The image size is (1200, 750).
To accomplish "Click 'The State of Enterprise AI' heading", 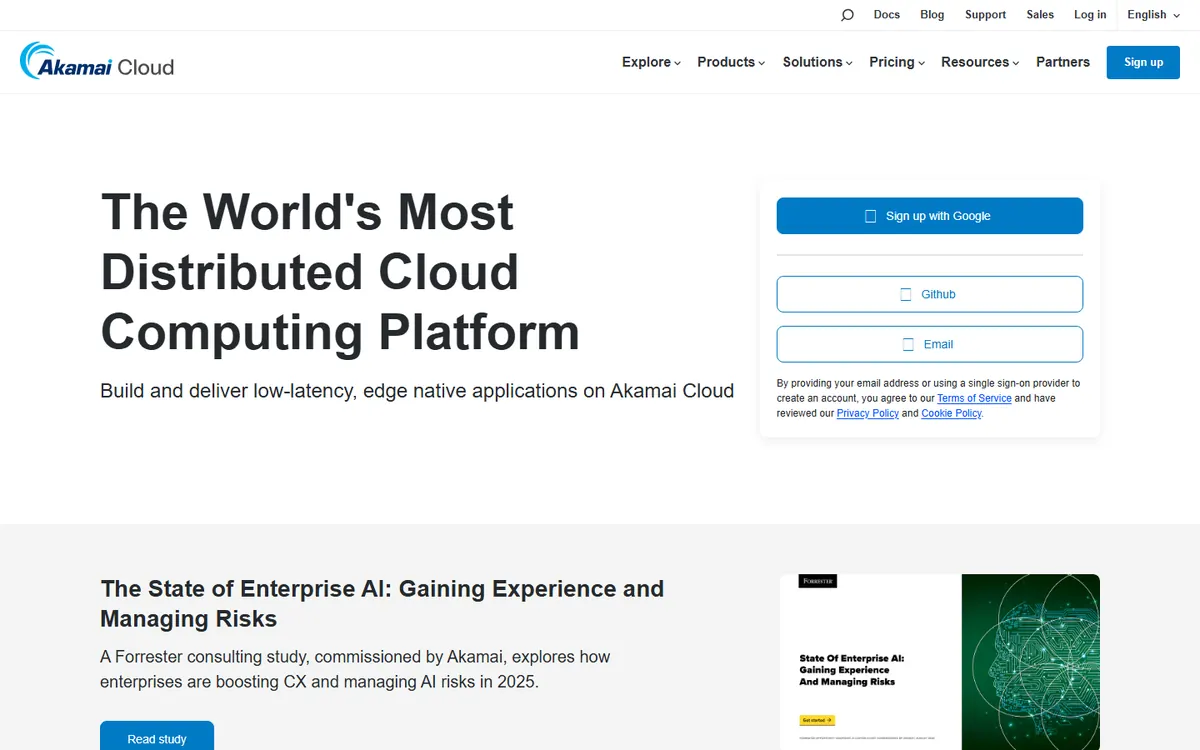I will (x=382, y=604).
